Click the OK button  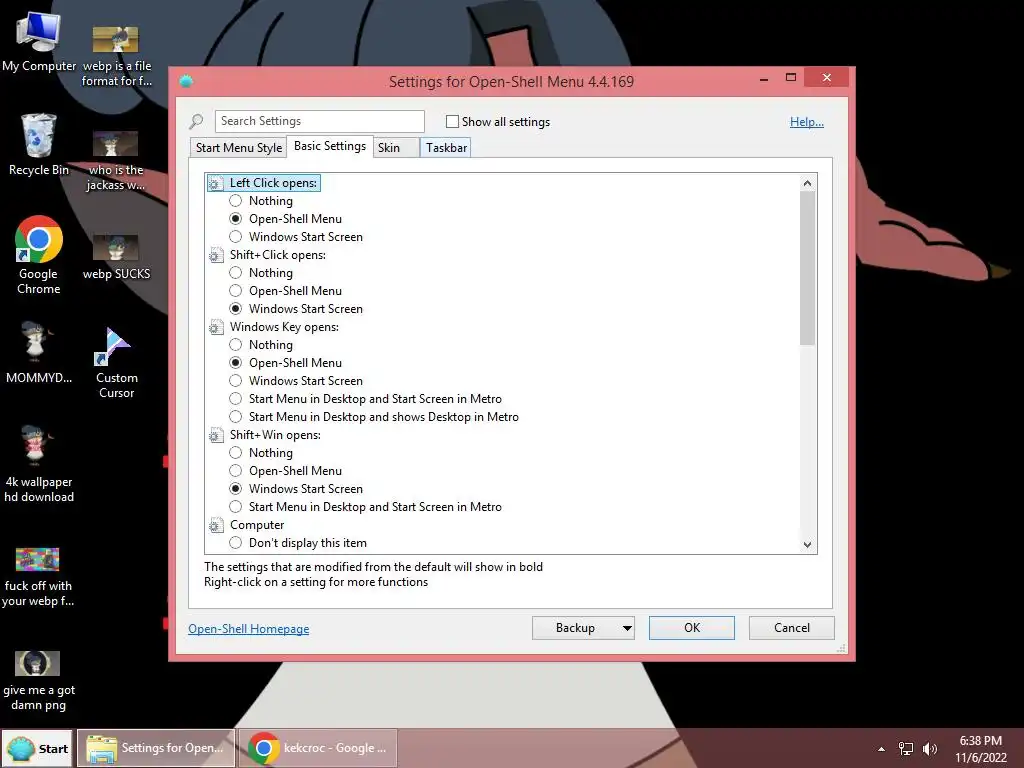pos(692,628)
